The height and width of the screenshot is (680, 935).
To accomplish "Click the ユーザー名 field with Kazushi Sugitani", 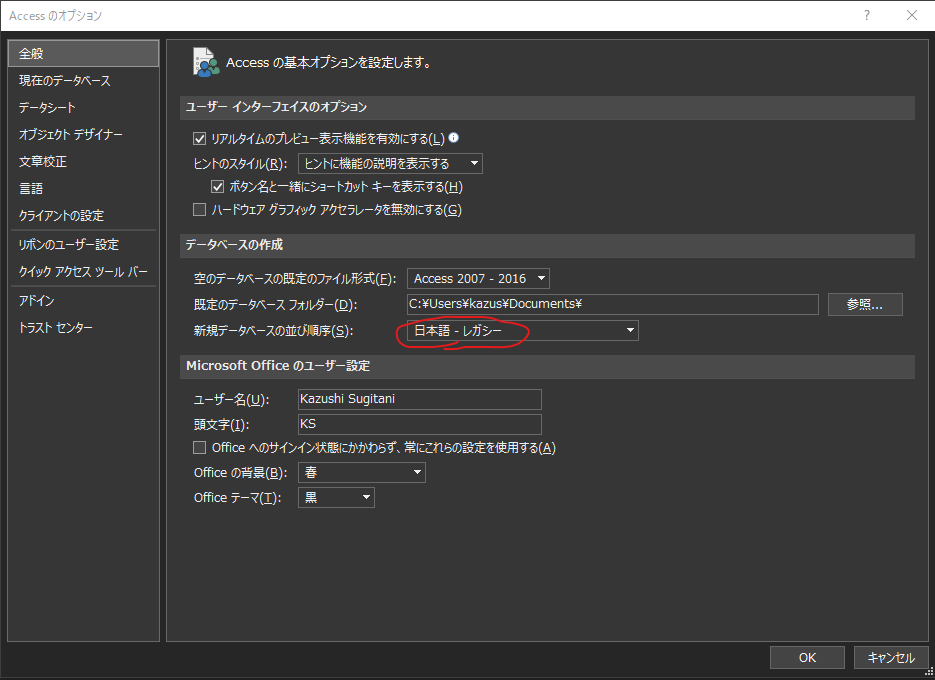I will (x=420, y=399).
